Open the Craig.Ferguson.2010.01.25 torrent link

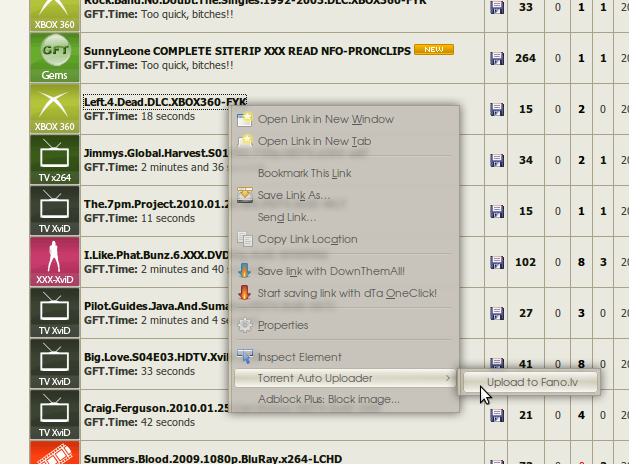click(156, 408)
